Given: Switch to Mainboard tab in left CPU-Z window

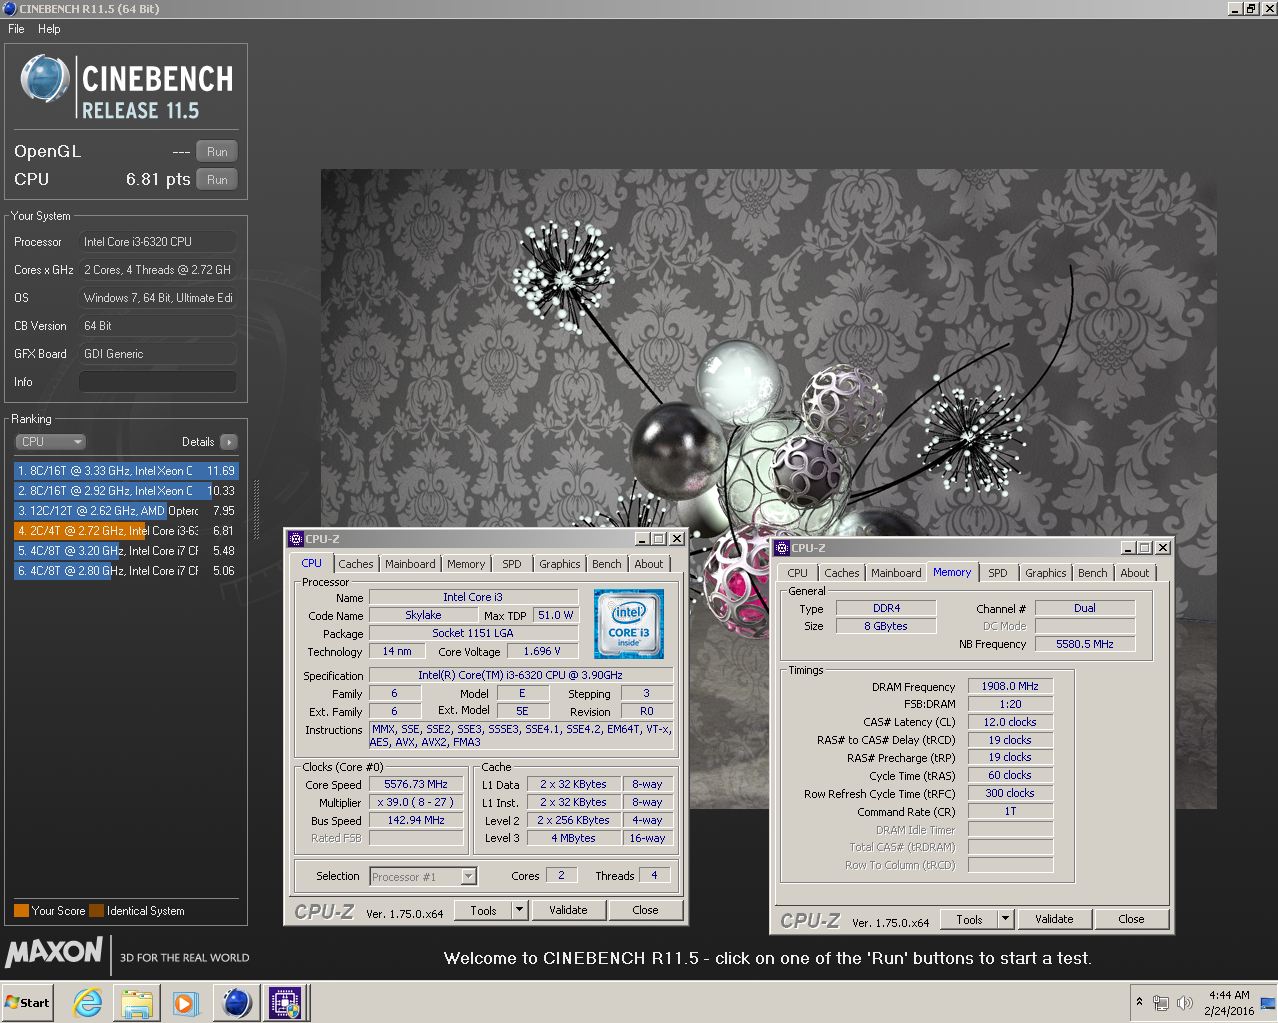Looking at the screenshot, I should pos(410,564).
